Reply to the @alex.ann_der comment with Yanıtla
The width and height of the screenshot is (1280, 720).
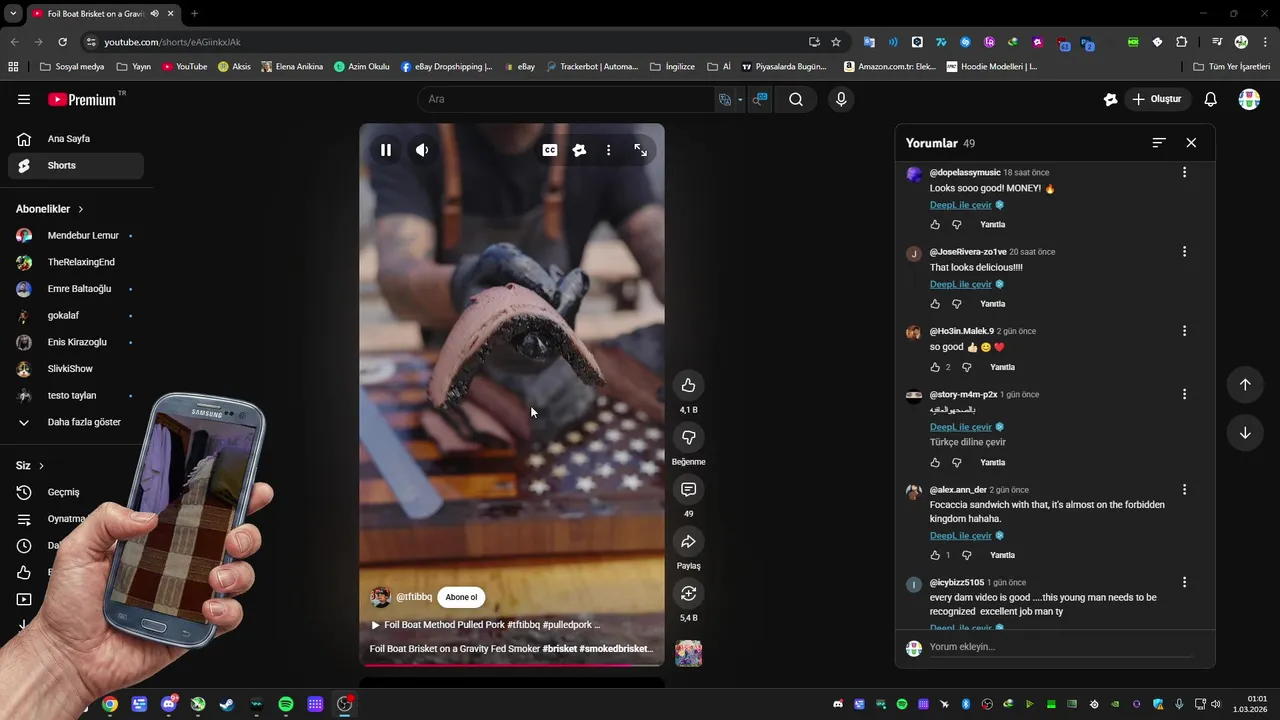pos(1002,555)
